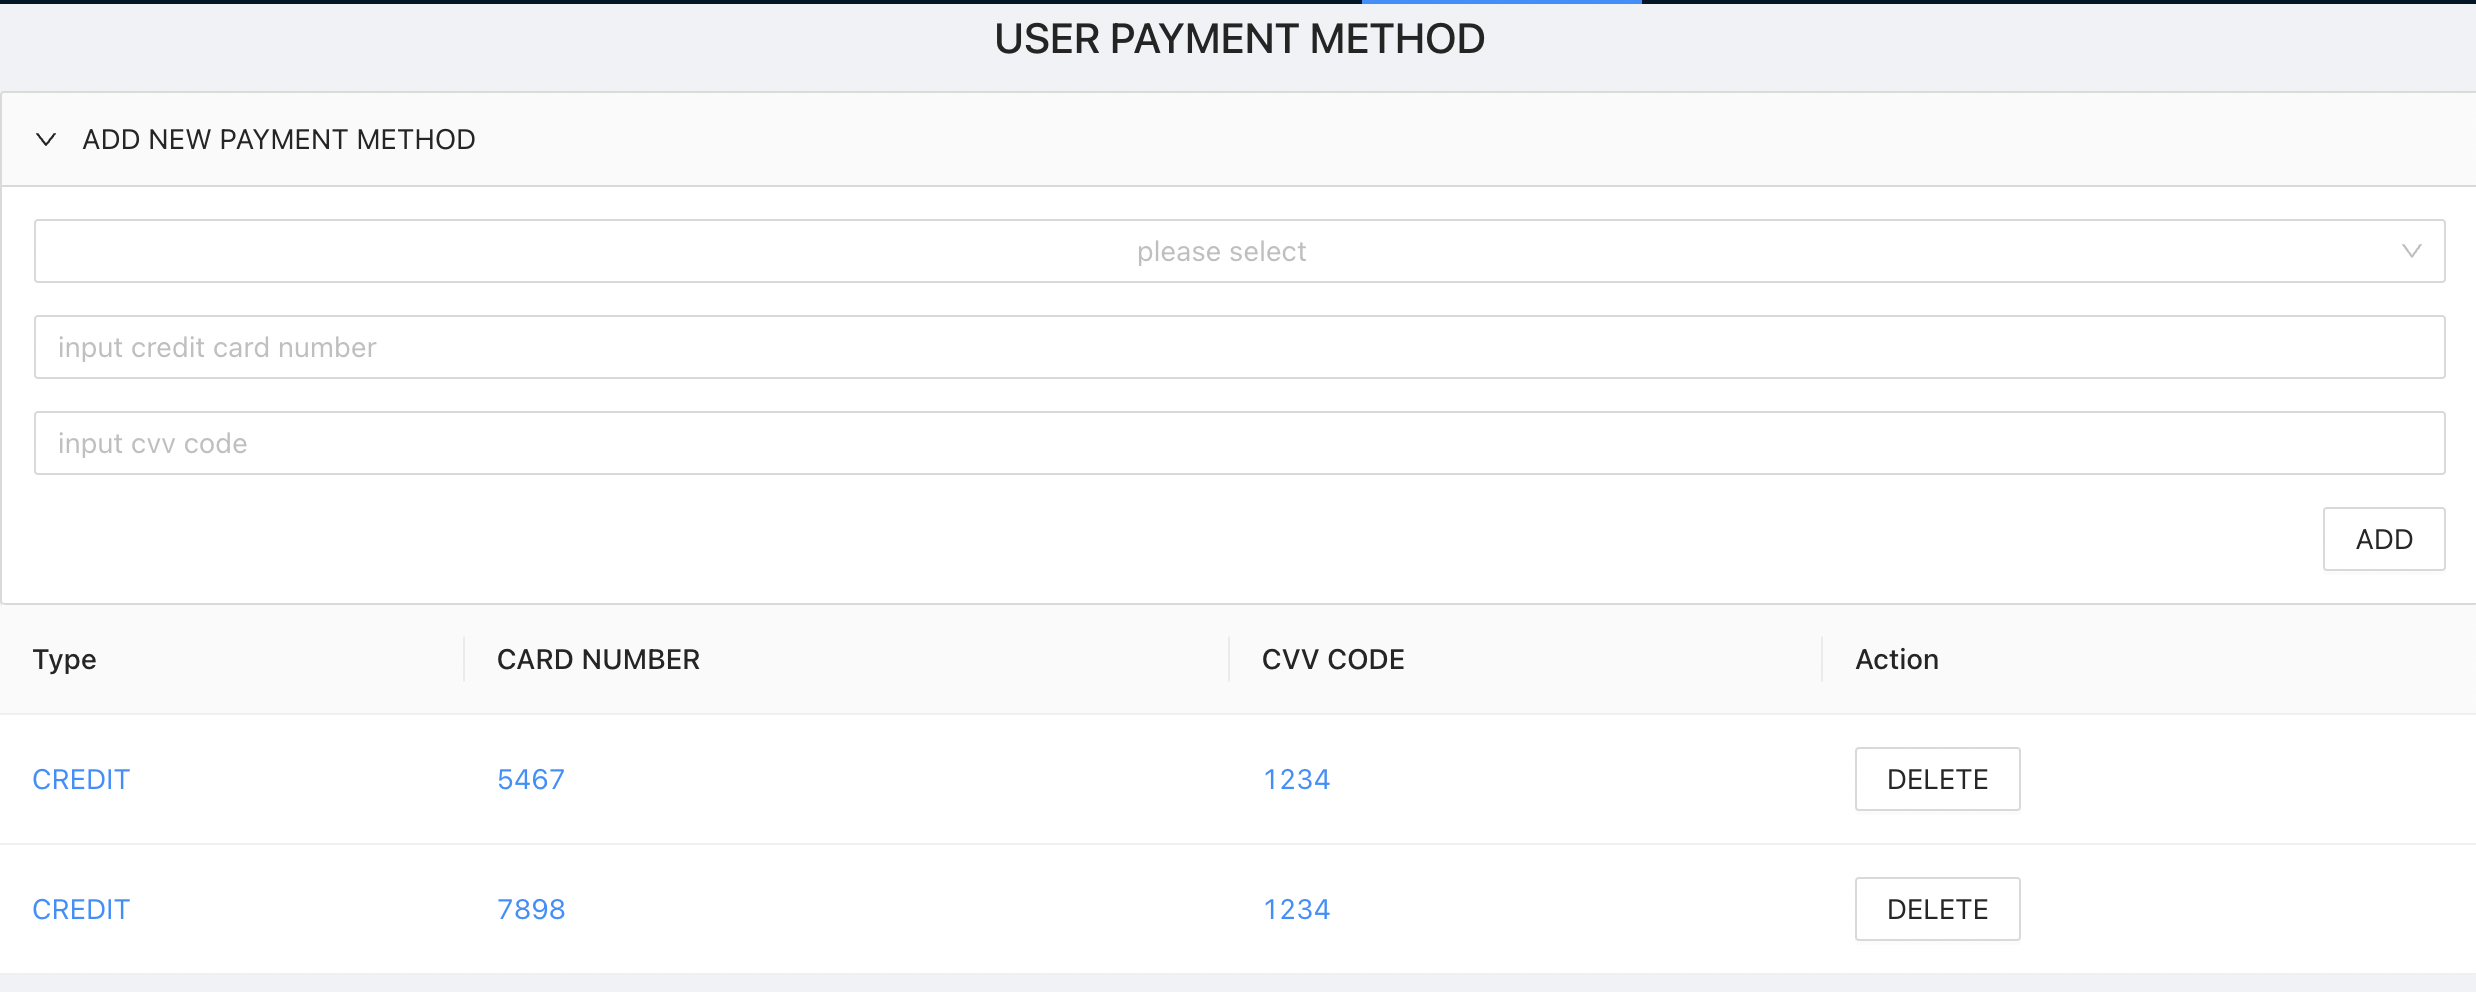The width and height of the screenshot is (2476, 992).
Task: Collapse the Add New Payment Method panel chevron
Action: (46, 139)
